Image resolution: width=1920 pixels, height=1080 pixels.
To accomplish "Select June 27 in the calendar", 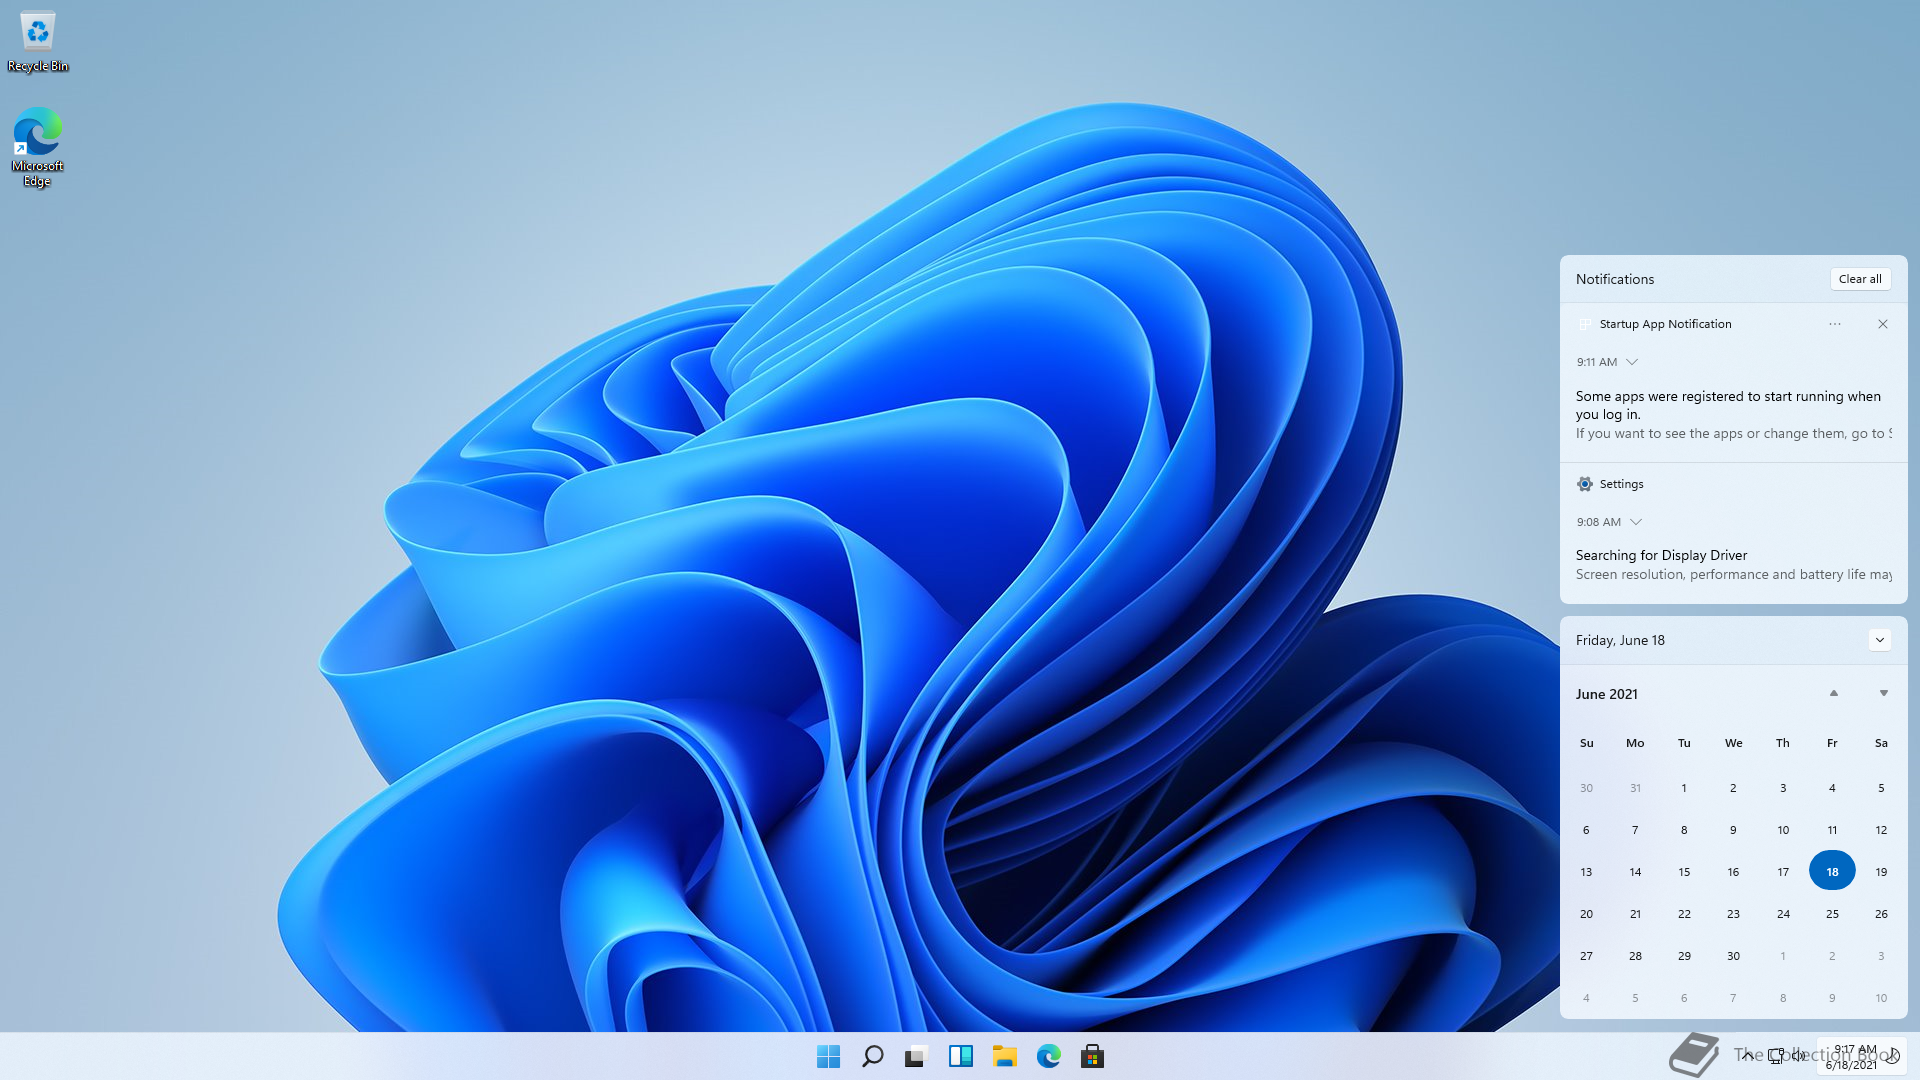I will click(x=1586, y=956).
